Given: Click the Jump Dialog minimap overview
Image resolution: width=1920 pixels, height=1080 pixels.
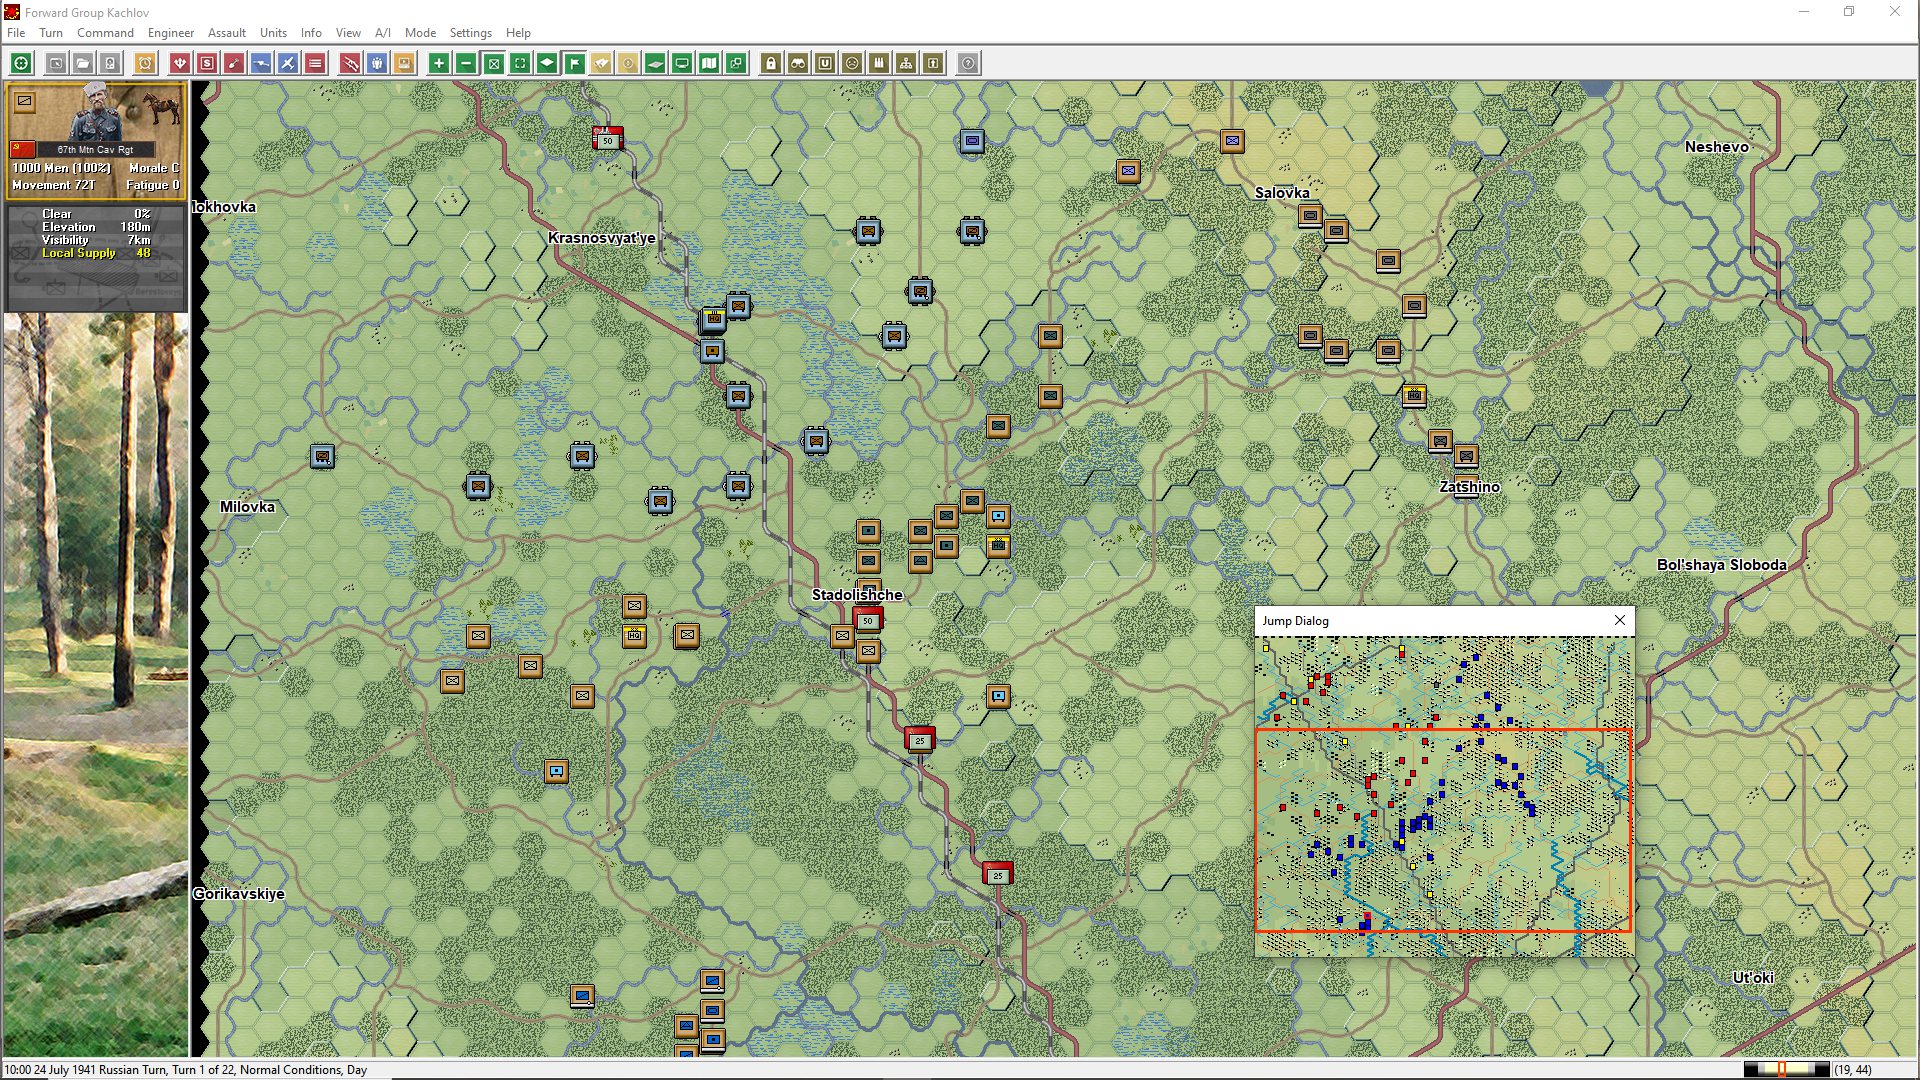Looking at the screenshot, I should 1444,795.
